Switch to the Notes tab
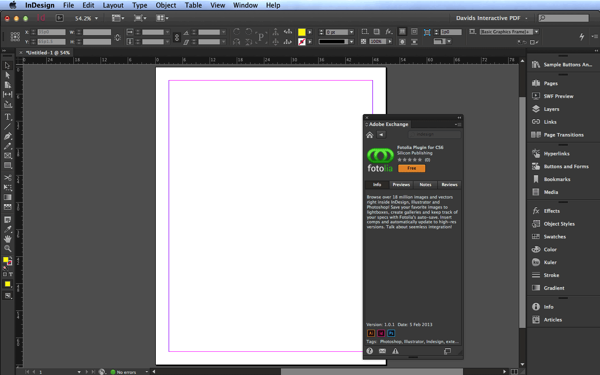The width and height of the screenshot is (600, 375). click(425, 184)
